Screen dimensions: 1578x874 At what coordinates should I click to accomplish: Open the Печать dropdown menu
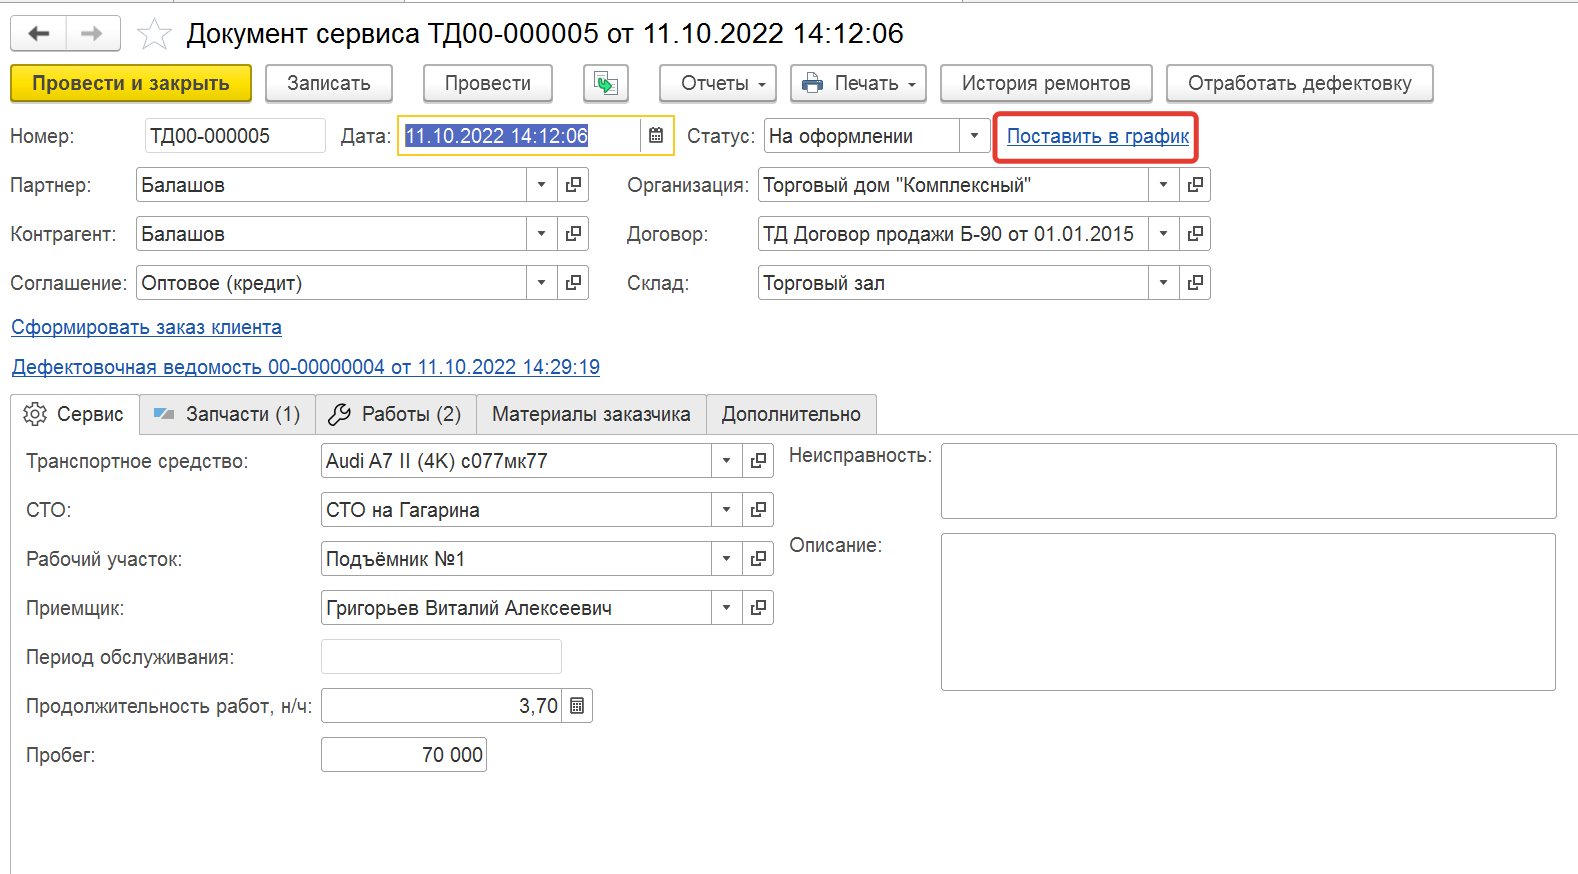pyautogui.click(x=858, y=83)
